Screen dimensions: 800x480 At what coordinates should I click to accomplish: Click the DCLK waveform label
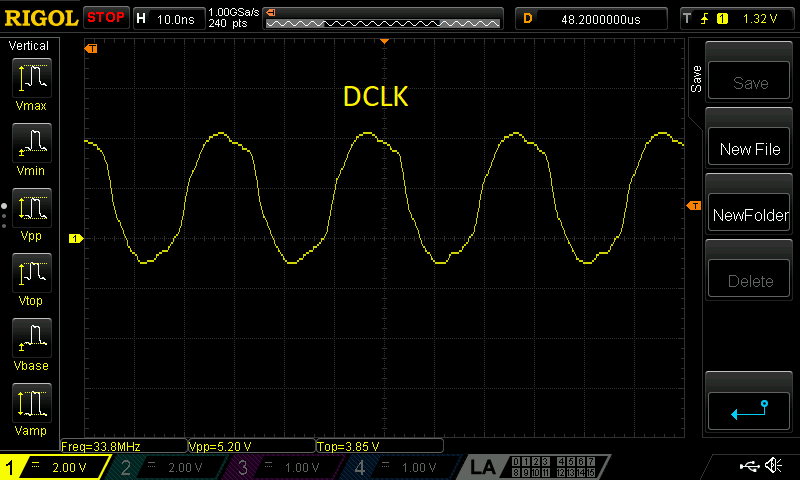[376, 96]
